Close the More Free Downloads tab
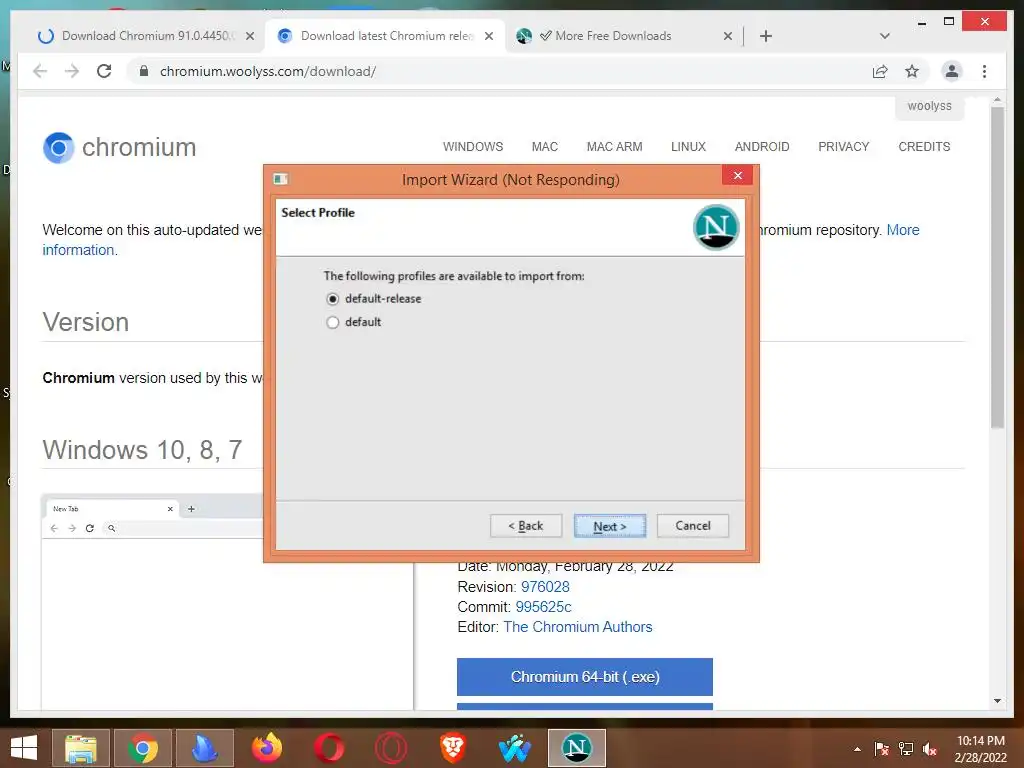 pos(728,36)
